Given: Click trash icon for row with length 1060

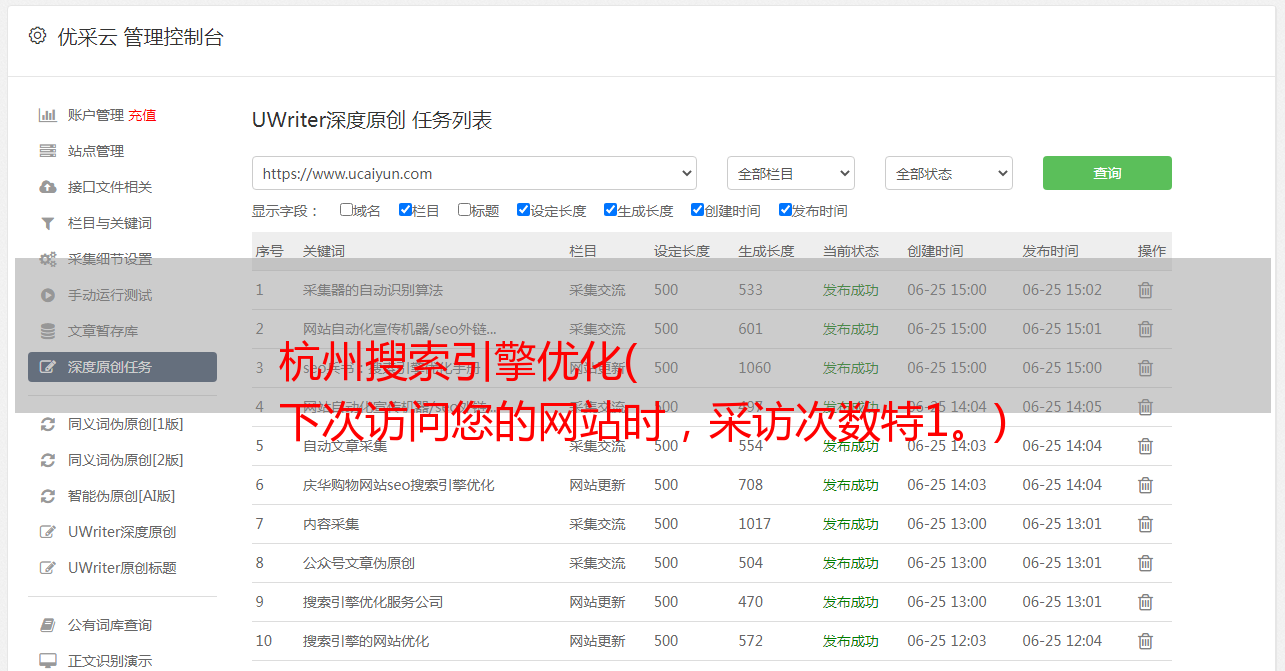Looking at the screenshot, I should click(x=1146, y=368).
